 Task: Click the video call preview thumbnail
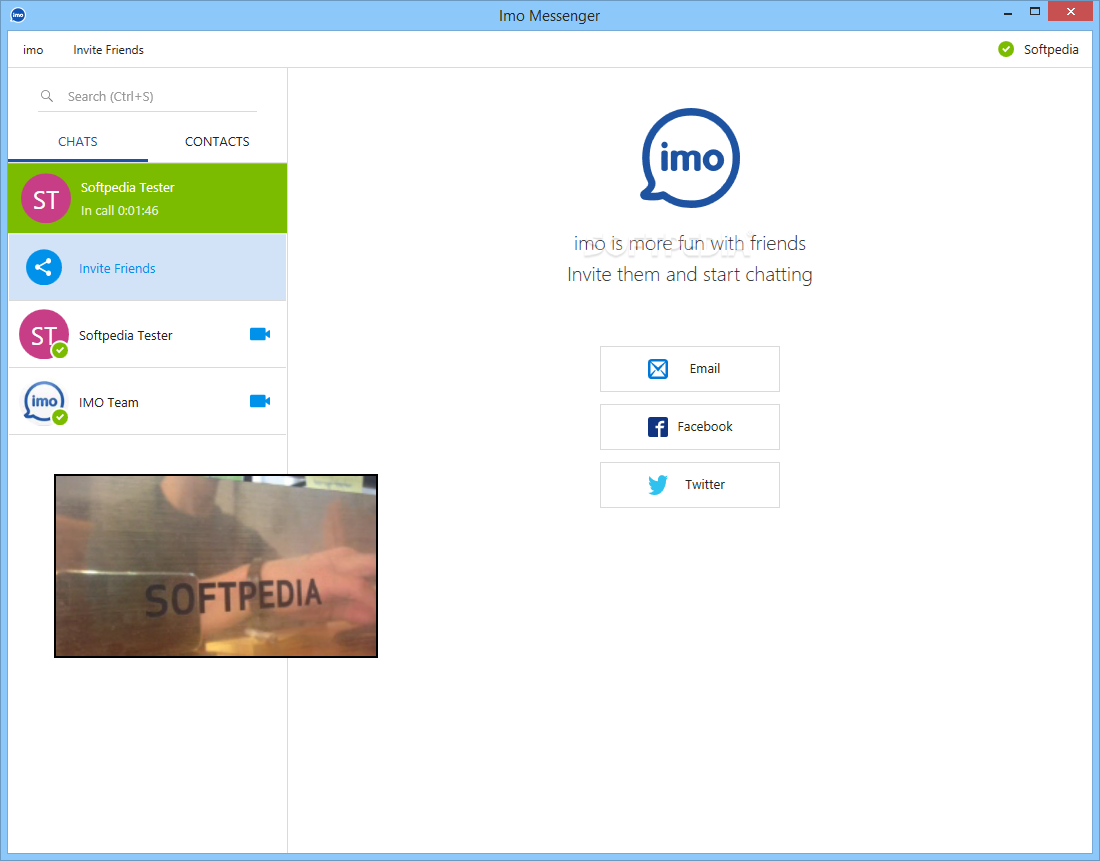tap(216, 566)
